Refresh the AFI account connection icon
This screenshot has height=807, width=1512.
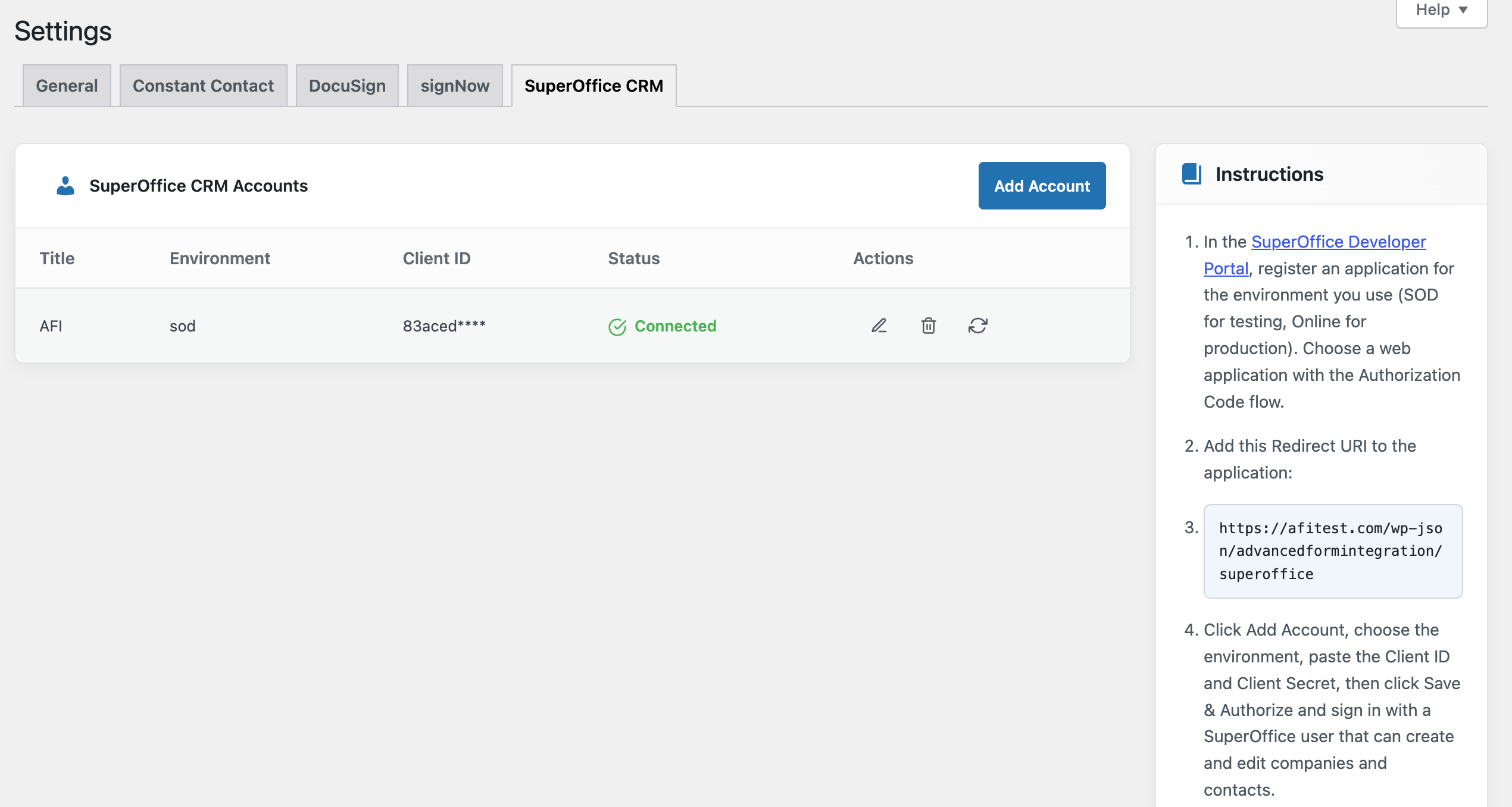tap(978, 326)
